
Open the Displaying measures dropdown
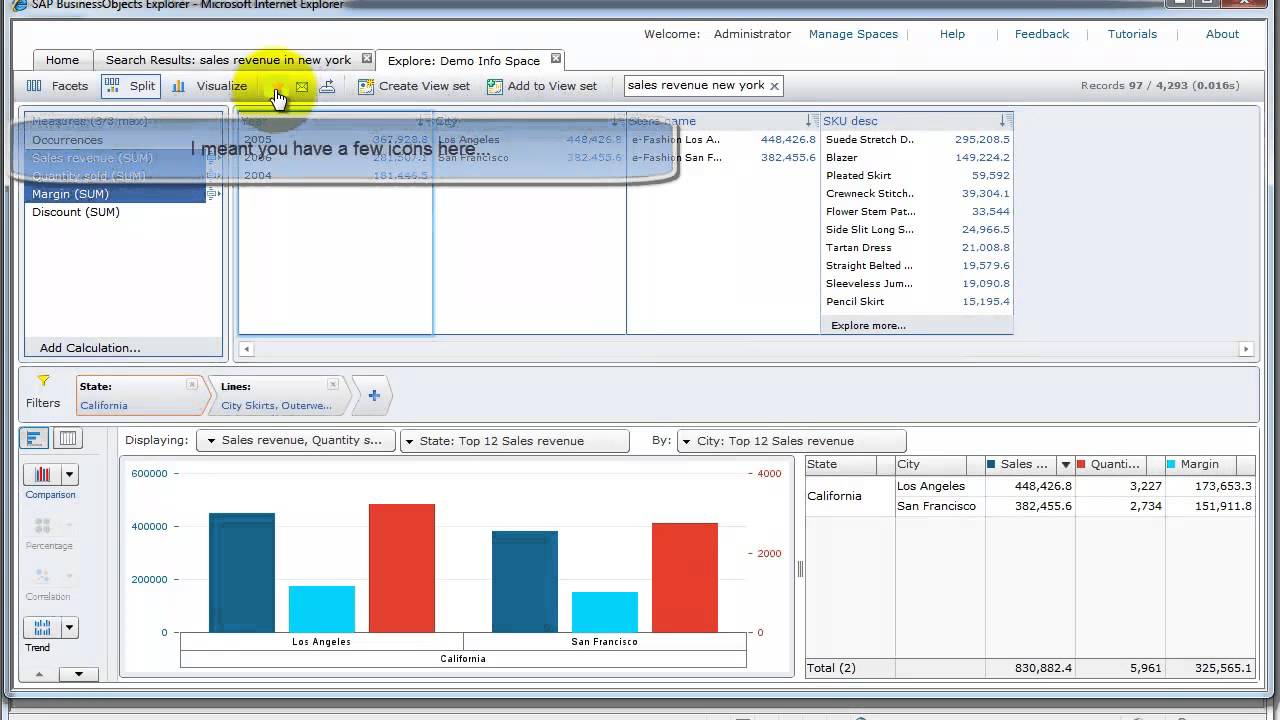[296, 441]
